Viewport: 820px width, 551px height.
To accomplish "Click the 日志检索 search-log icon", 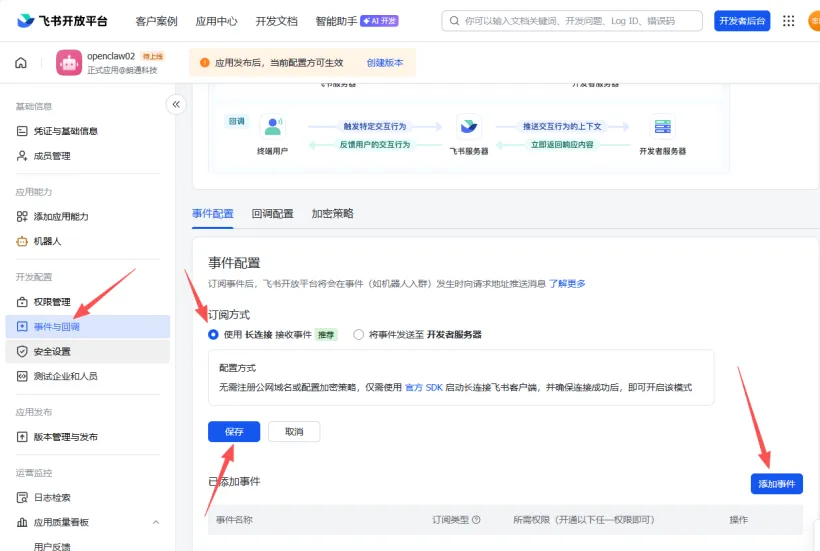I will coord(22,498).
